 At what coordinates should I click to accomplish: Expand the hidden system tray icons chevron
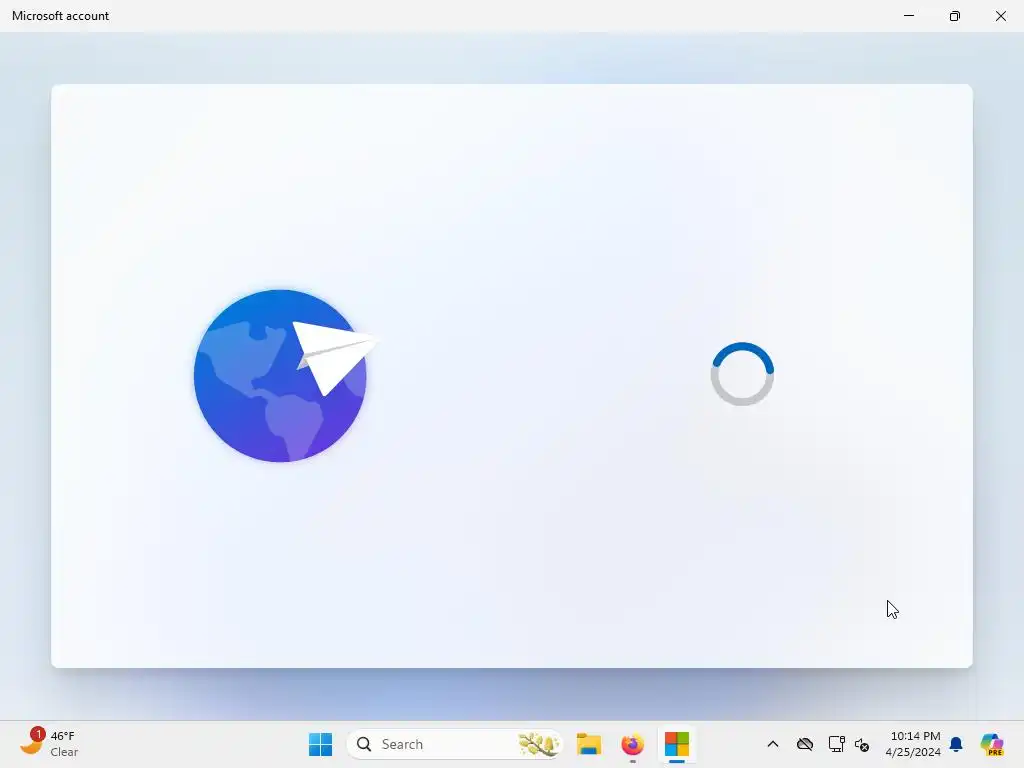[773, 744]
